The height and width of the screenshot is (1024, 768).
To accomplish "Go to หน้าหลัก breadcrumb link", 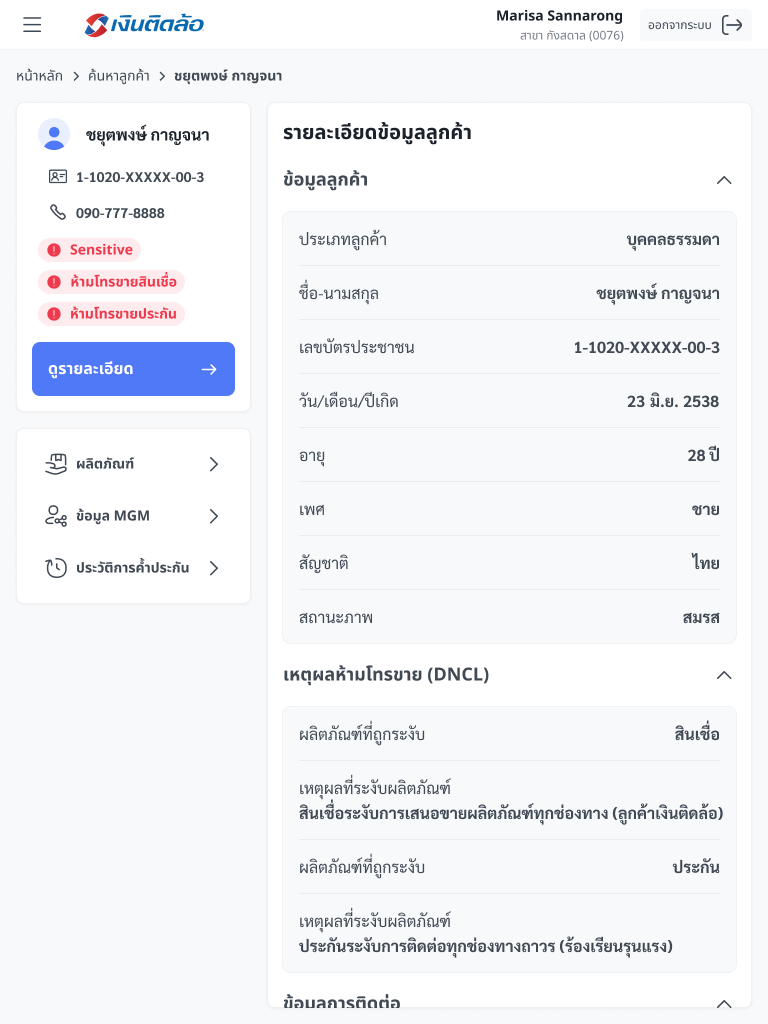I will (39, 76).
